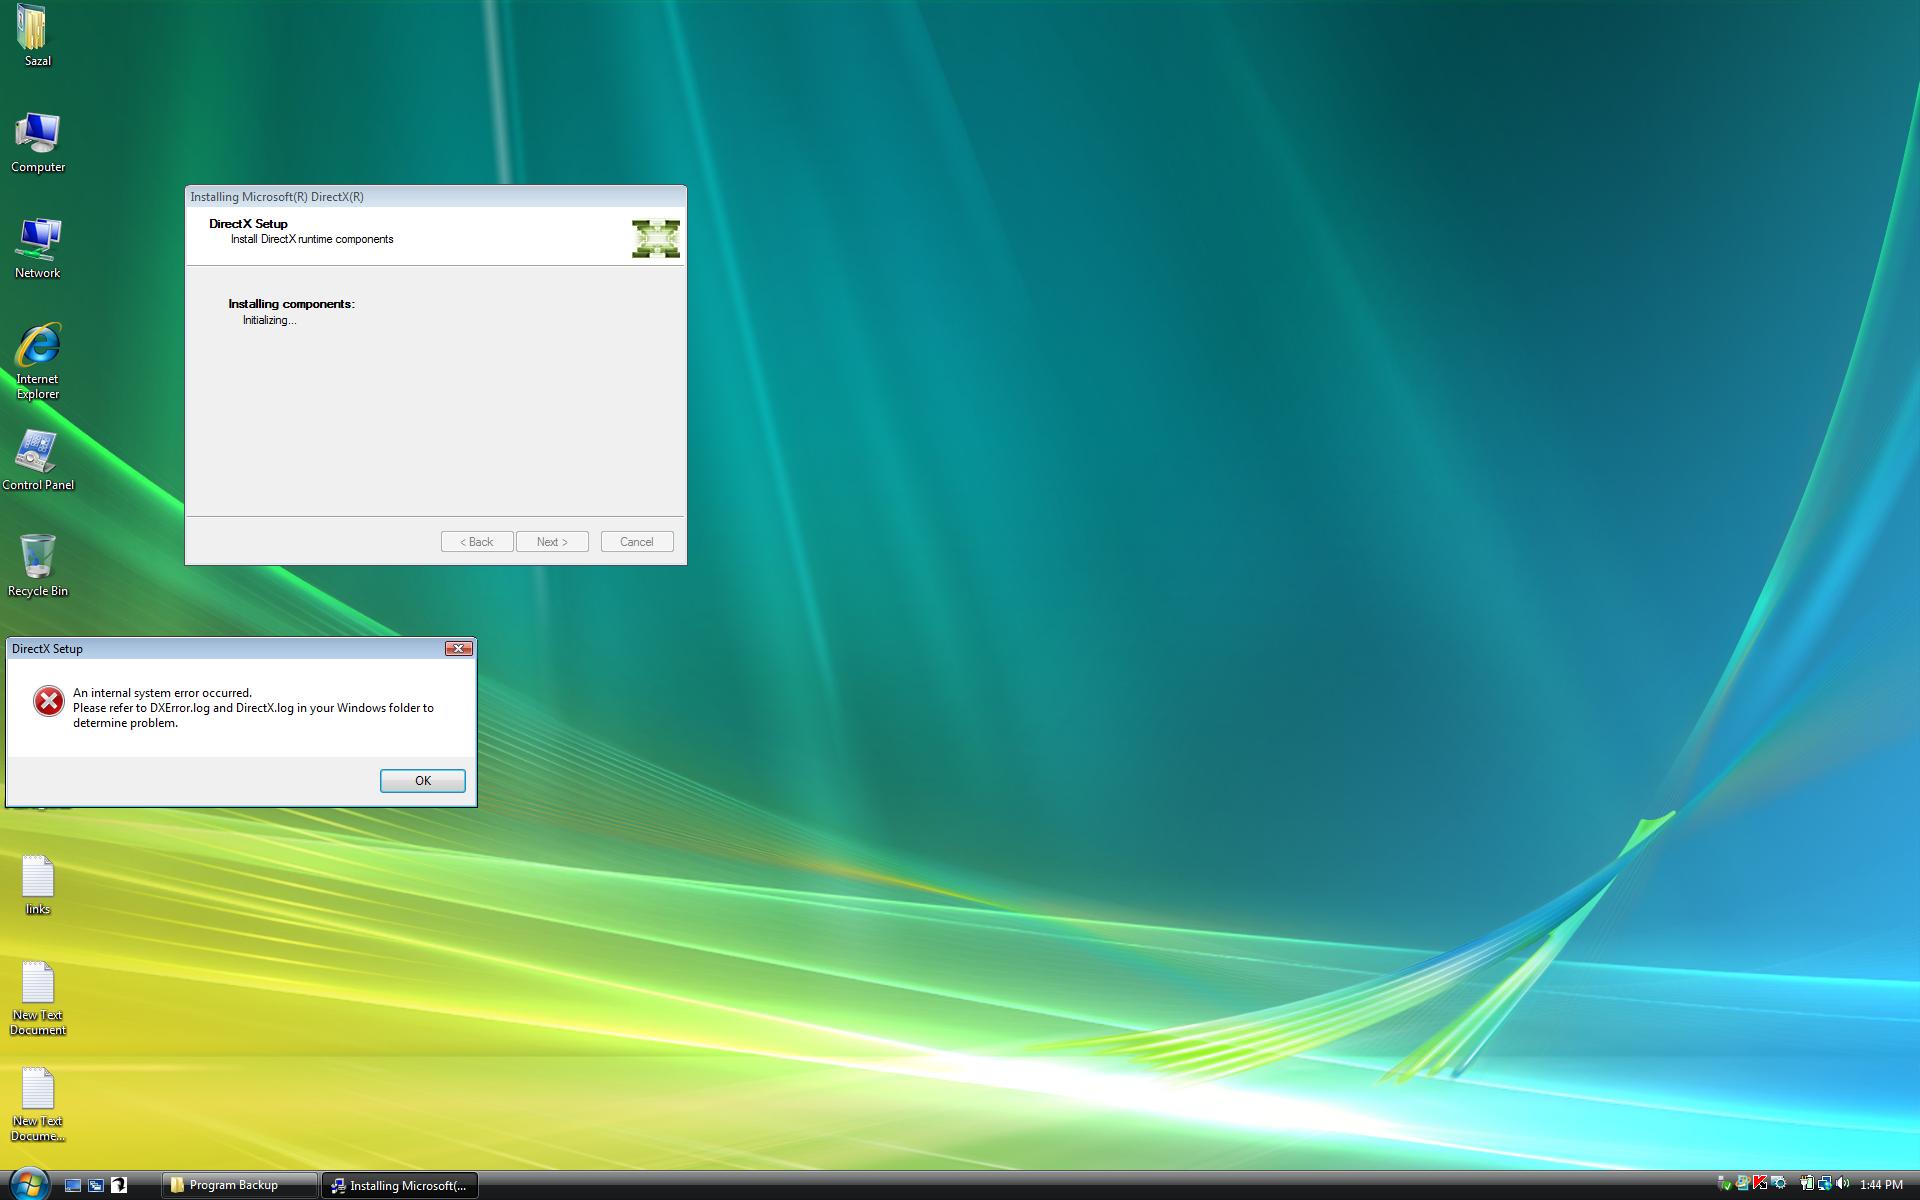This screenshot has width=1920, height=1200.
Task: Select the New Text Docume... file icon
Action: click(x=37, y=1103)
